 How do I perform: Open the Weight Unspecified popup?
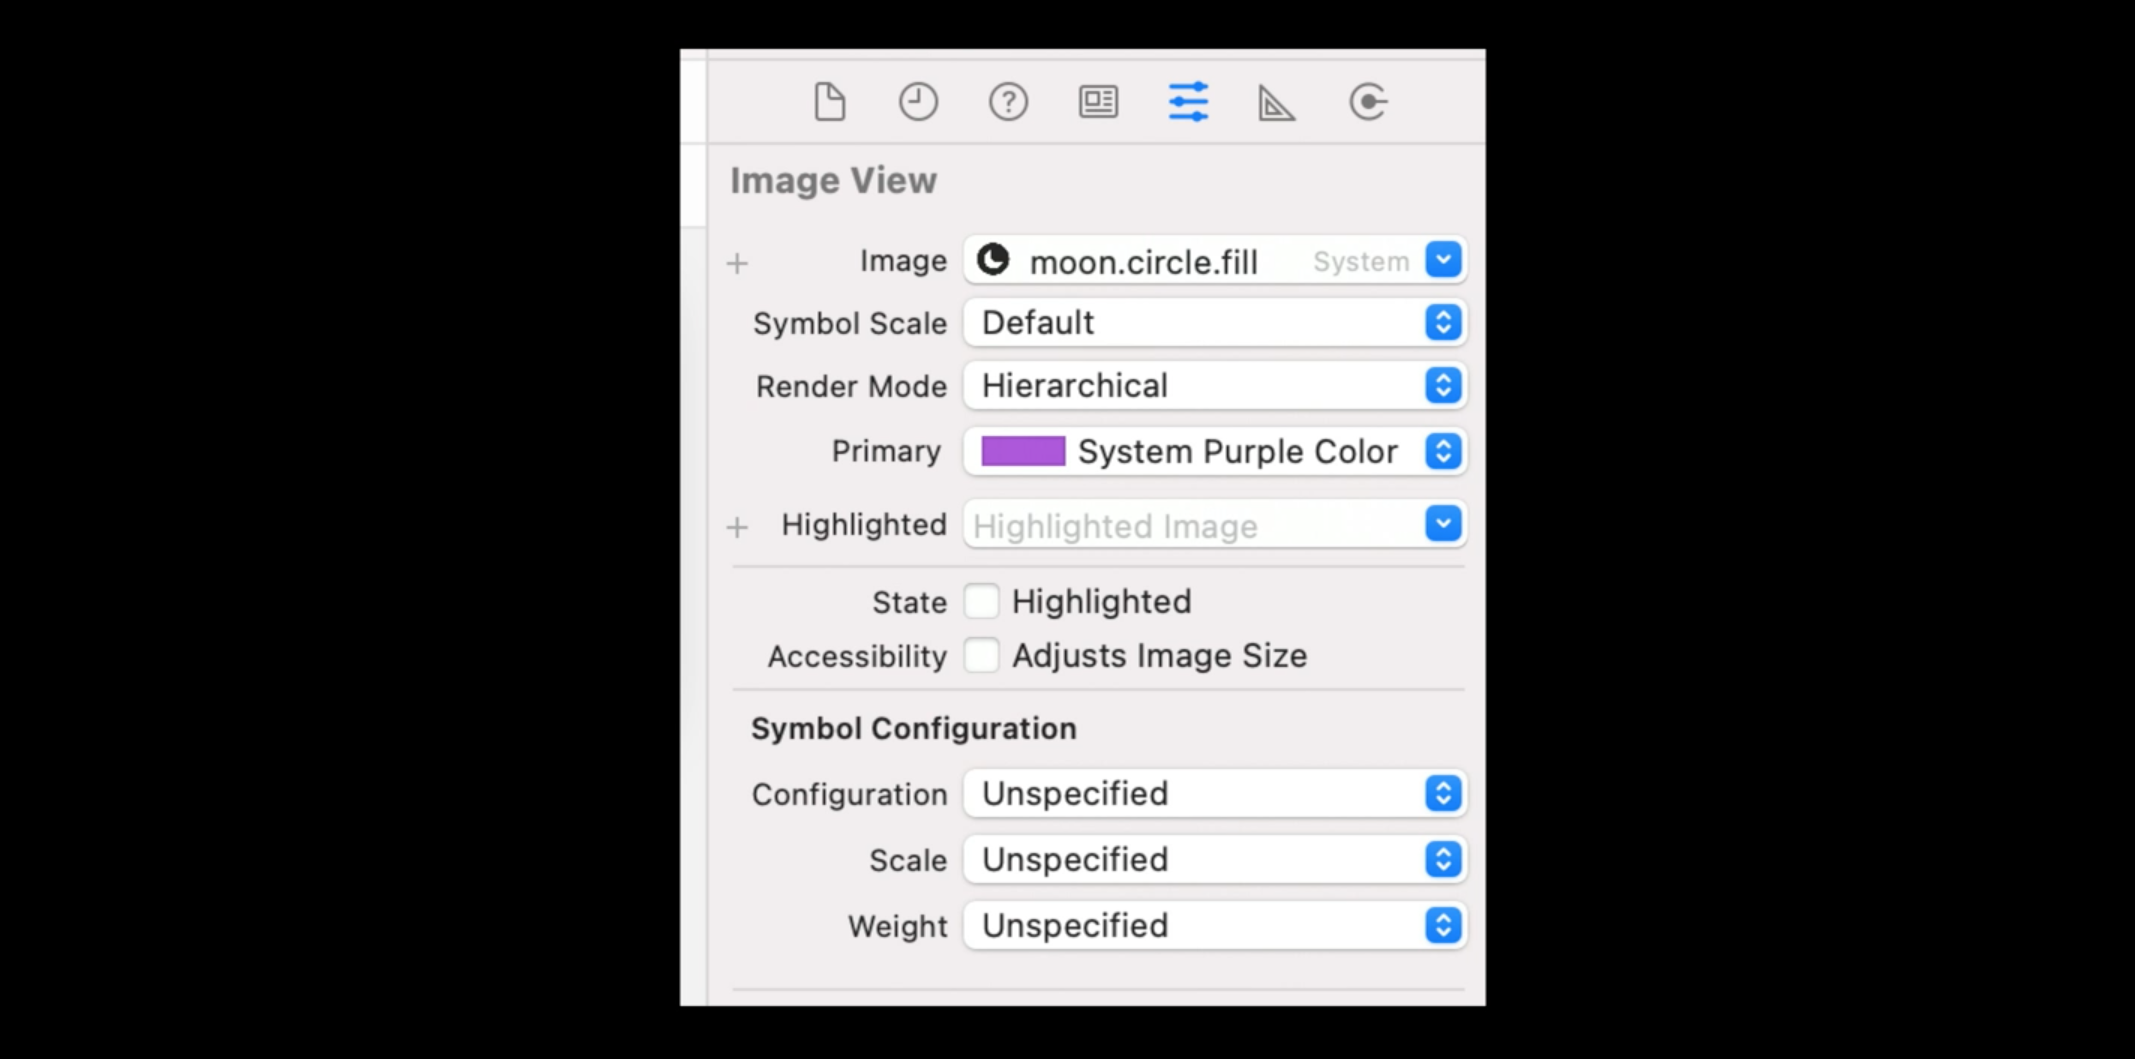pos(1215,925)
